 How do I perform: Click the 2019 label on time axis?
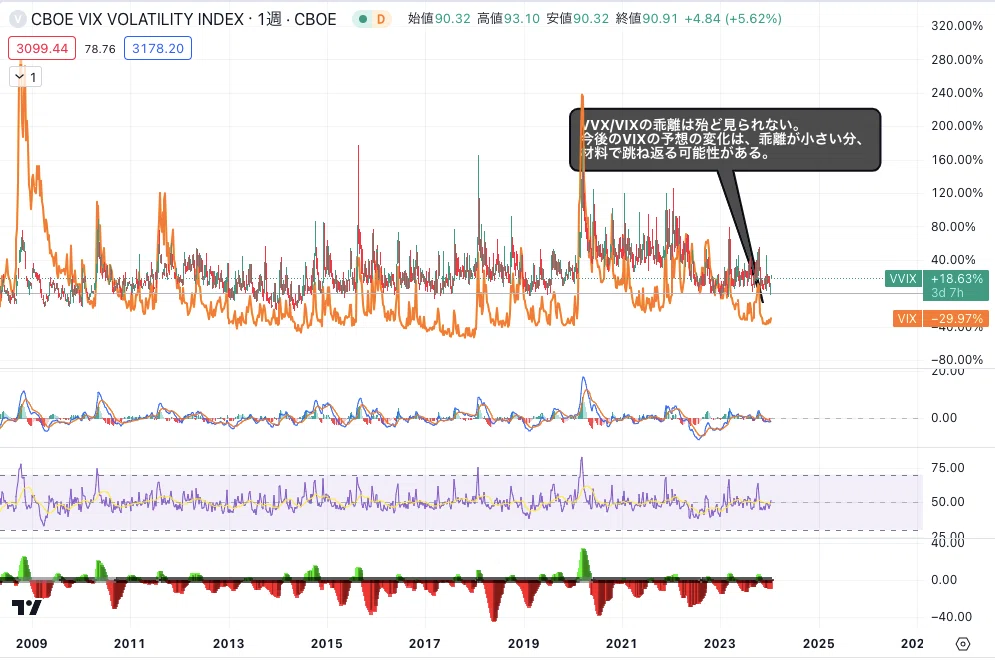click(524, 644)
